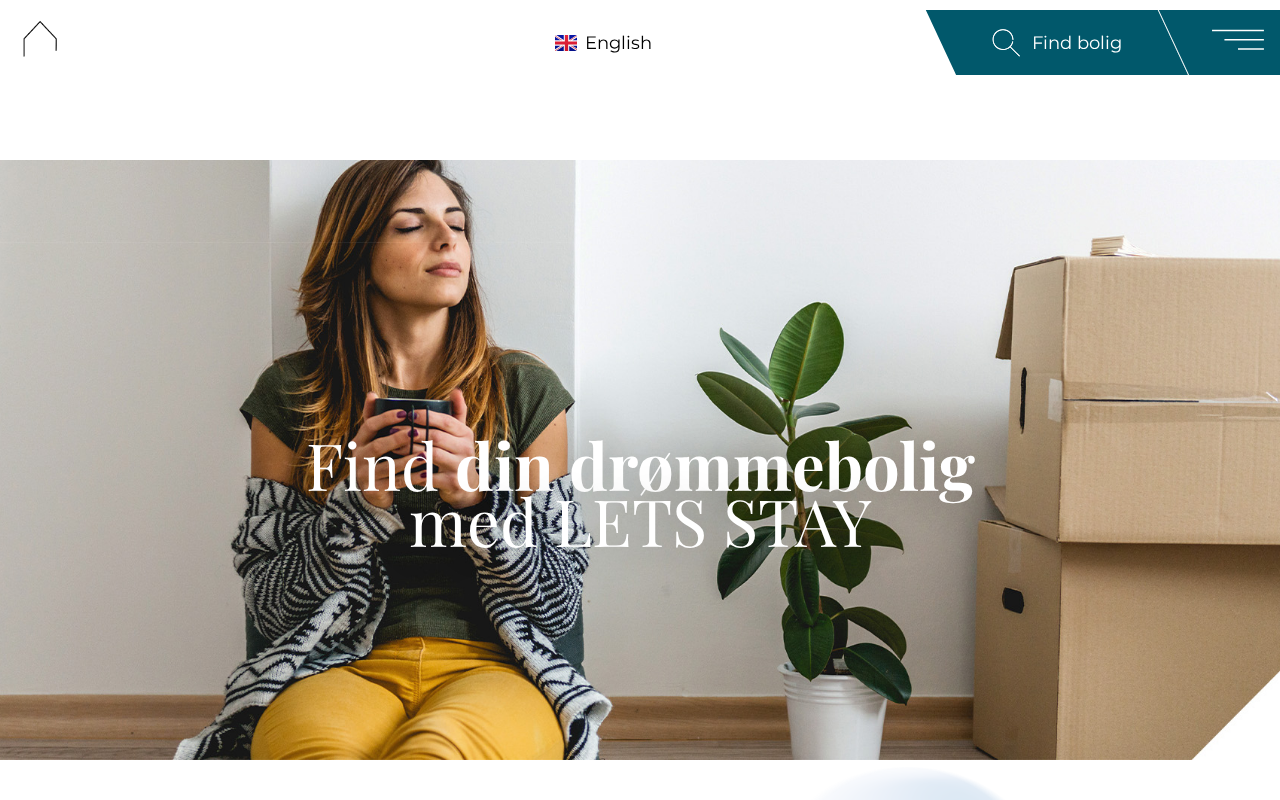
Task: Click the magnifying glass search icon
Action: pos(1006,43)
